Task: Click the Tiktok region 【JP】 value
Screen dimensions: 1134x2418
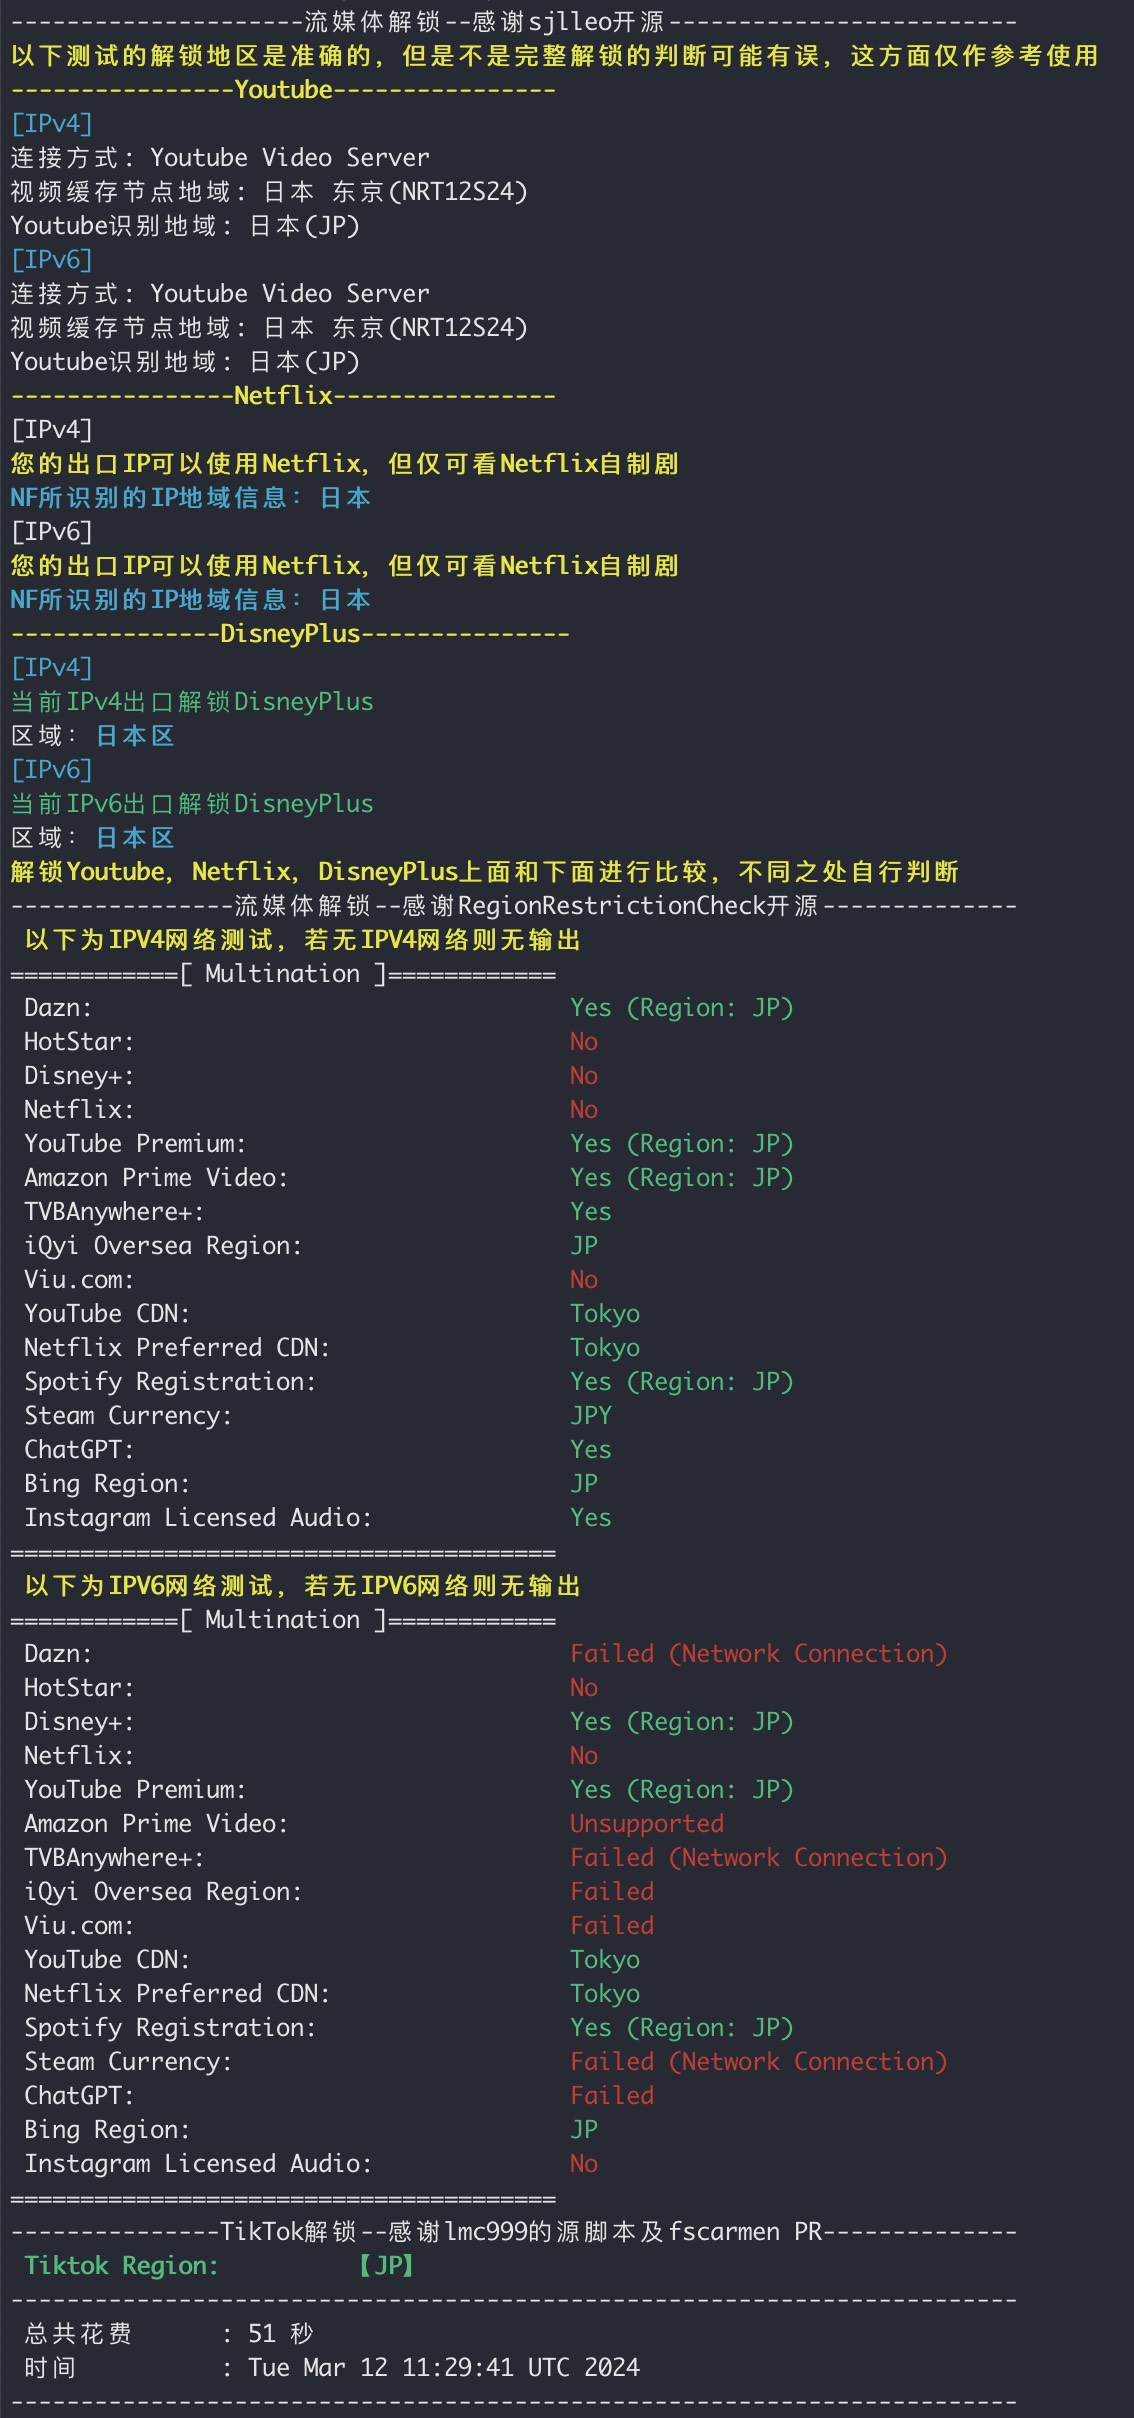Action: [387, 2266]
